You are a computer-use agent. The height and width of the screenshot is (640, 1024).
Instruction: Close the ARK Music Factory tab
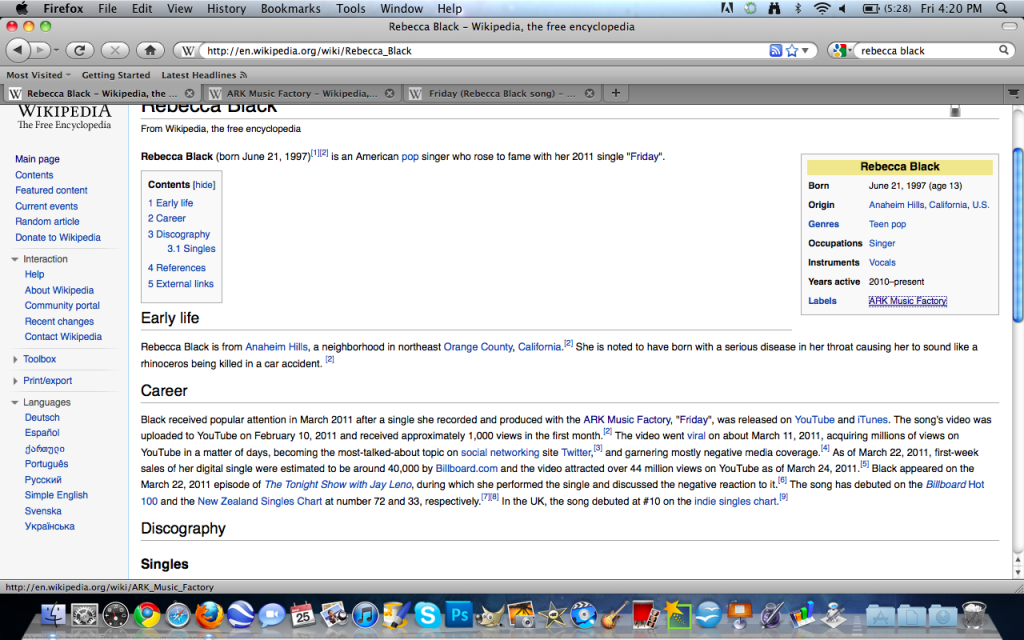click(x=389, y=93)
